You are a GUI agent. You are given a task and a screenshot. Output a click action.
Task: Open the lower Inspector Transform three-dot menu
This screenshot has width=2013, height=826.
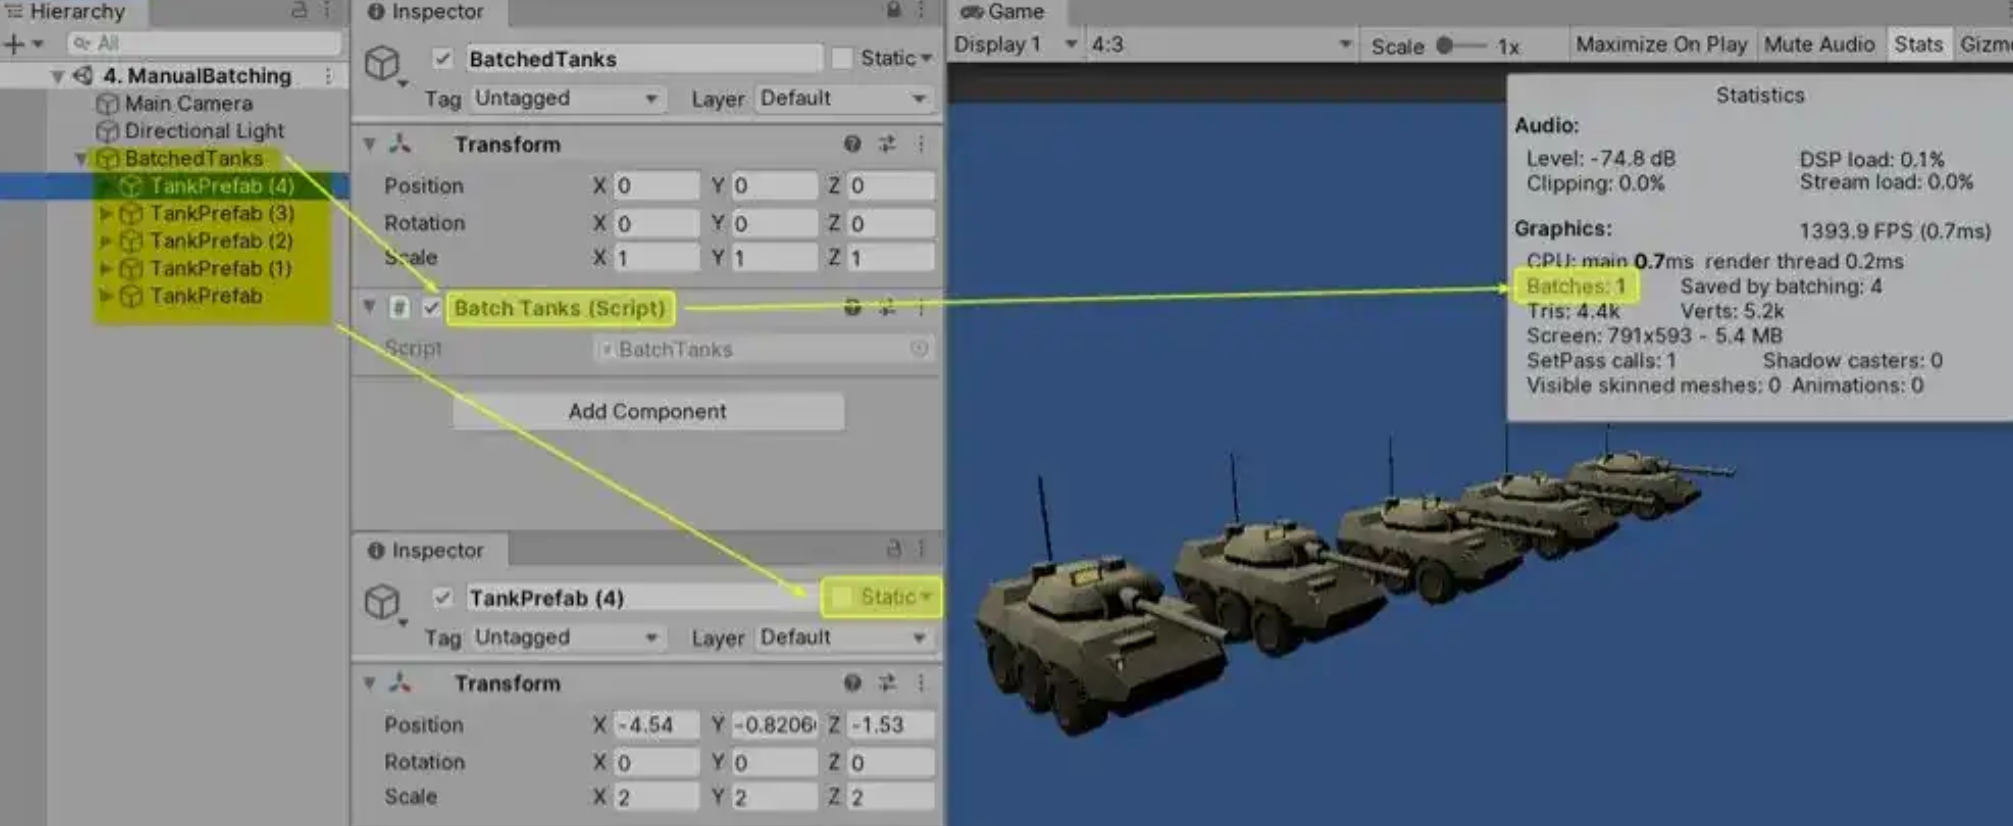921,683
